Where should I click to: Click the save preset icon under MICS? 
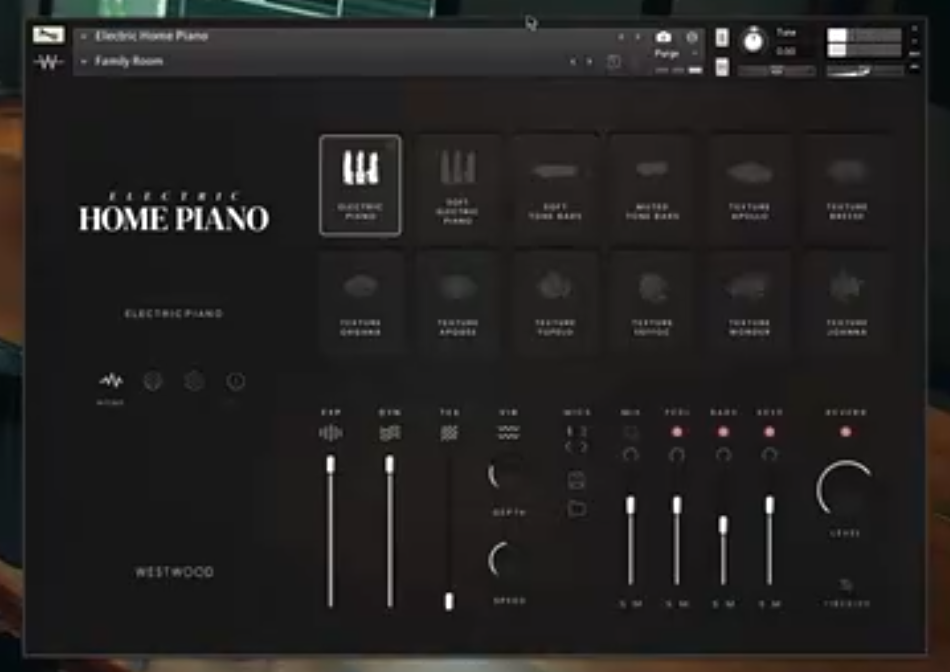576,481
